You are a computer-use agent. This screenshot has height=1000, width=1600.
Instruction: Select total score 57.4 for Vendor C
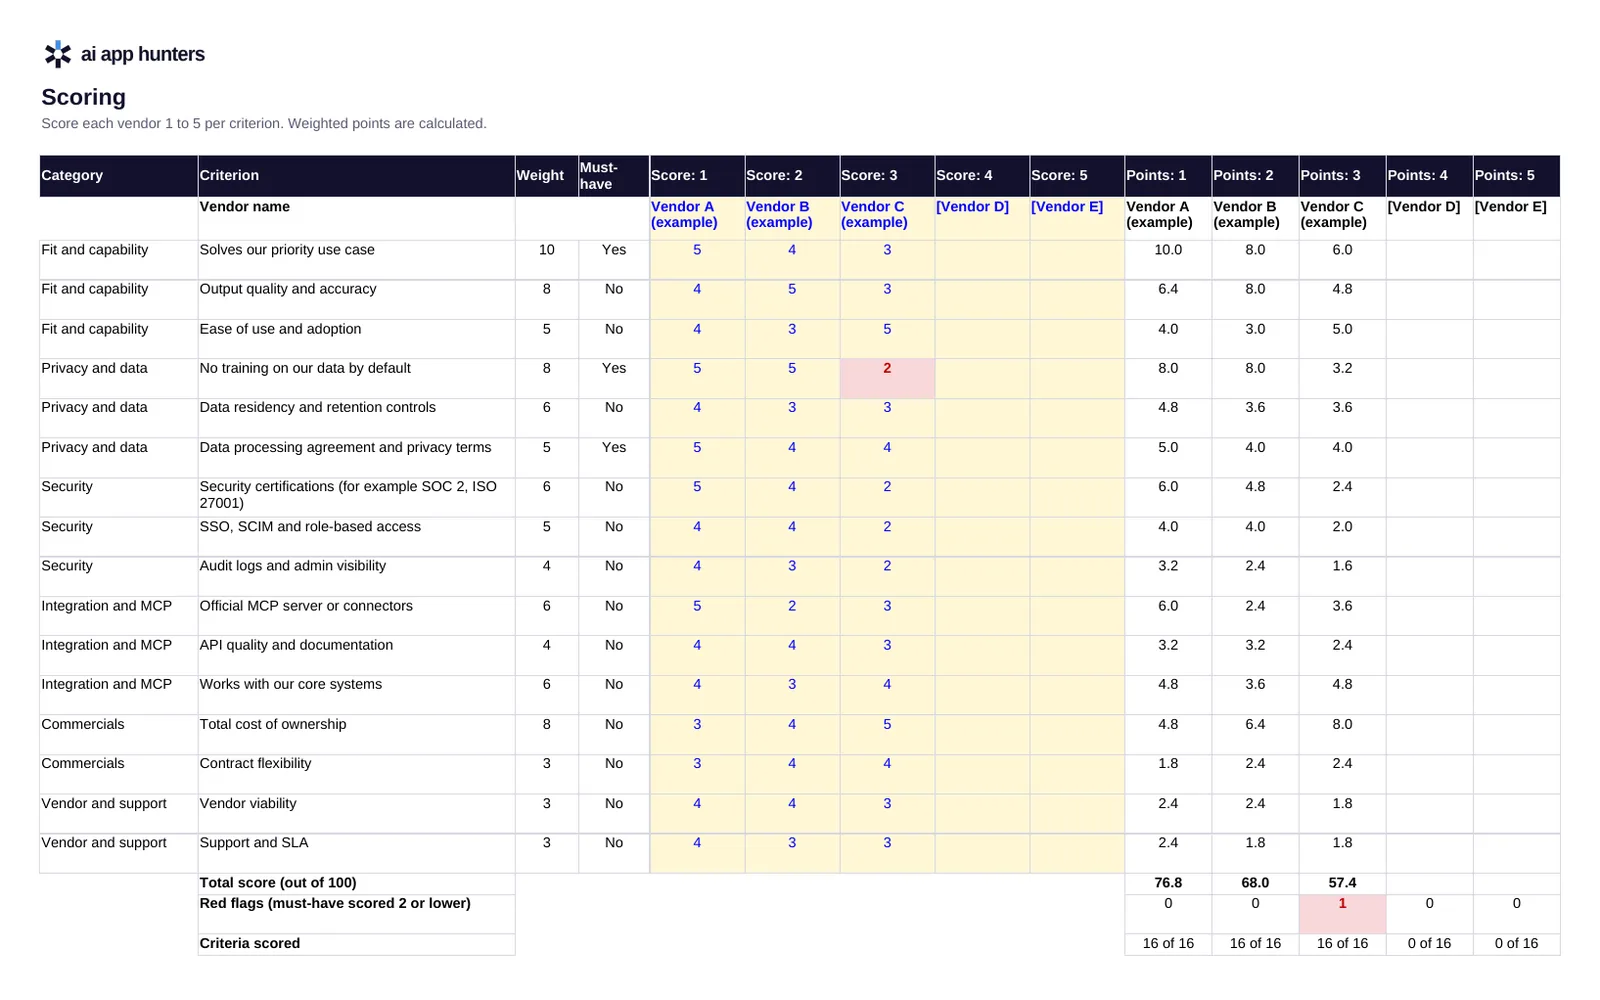pos(1342,883)
